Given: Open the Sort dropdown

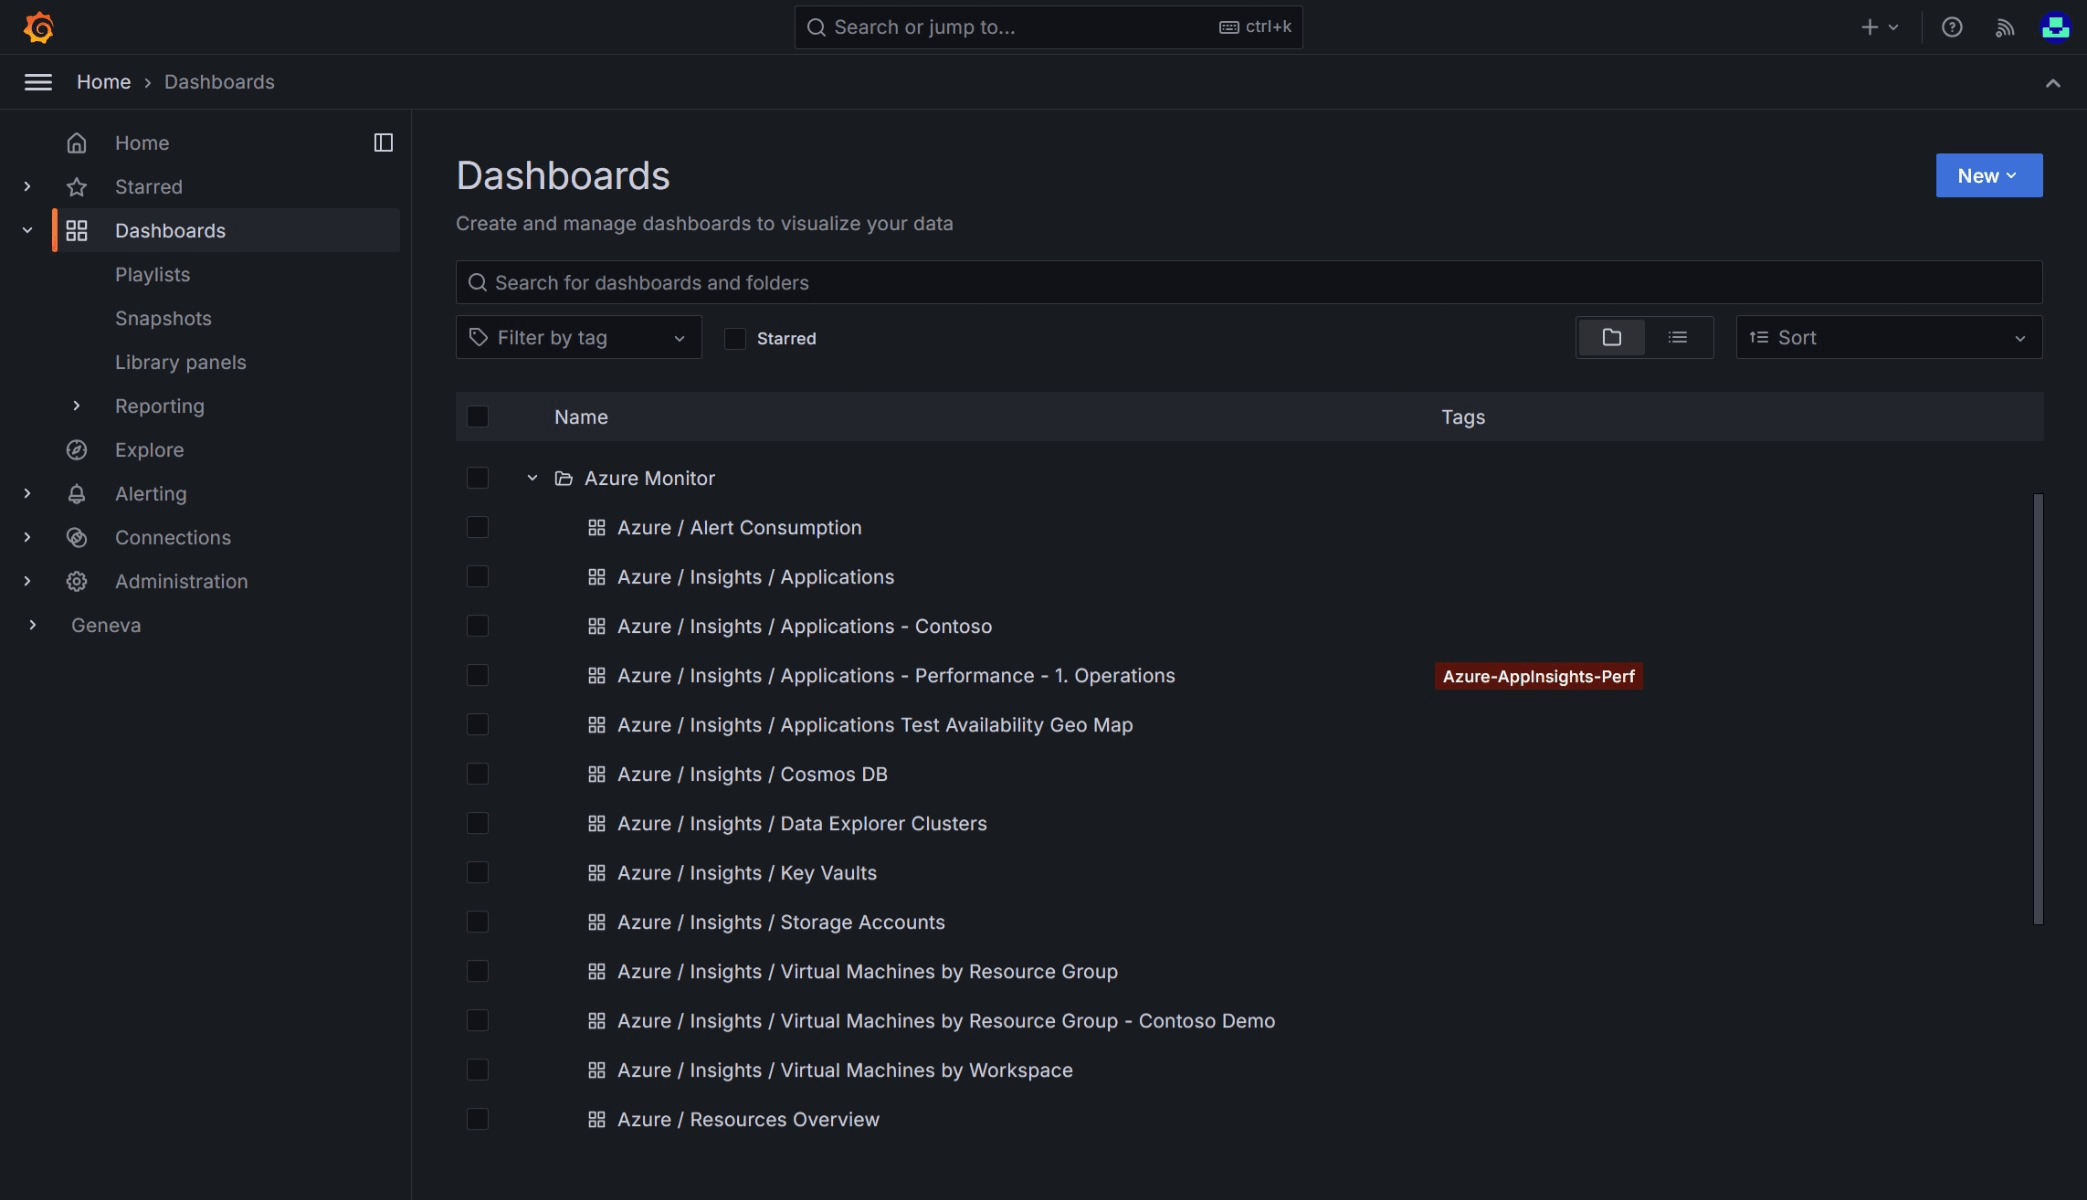Looking at the screenshot, I should (1888, 338).
